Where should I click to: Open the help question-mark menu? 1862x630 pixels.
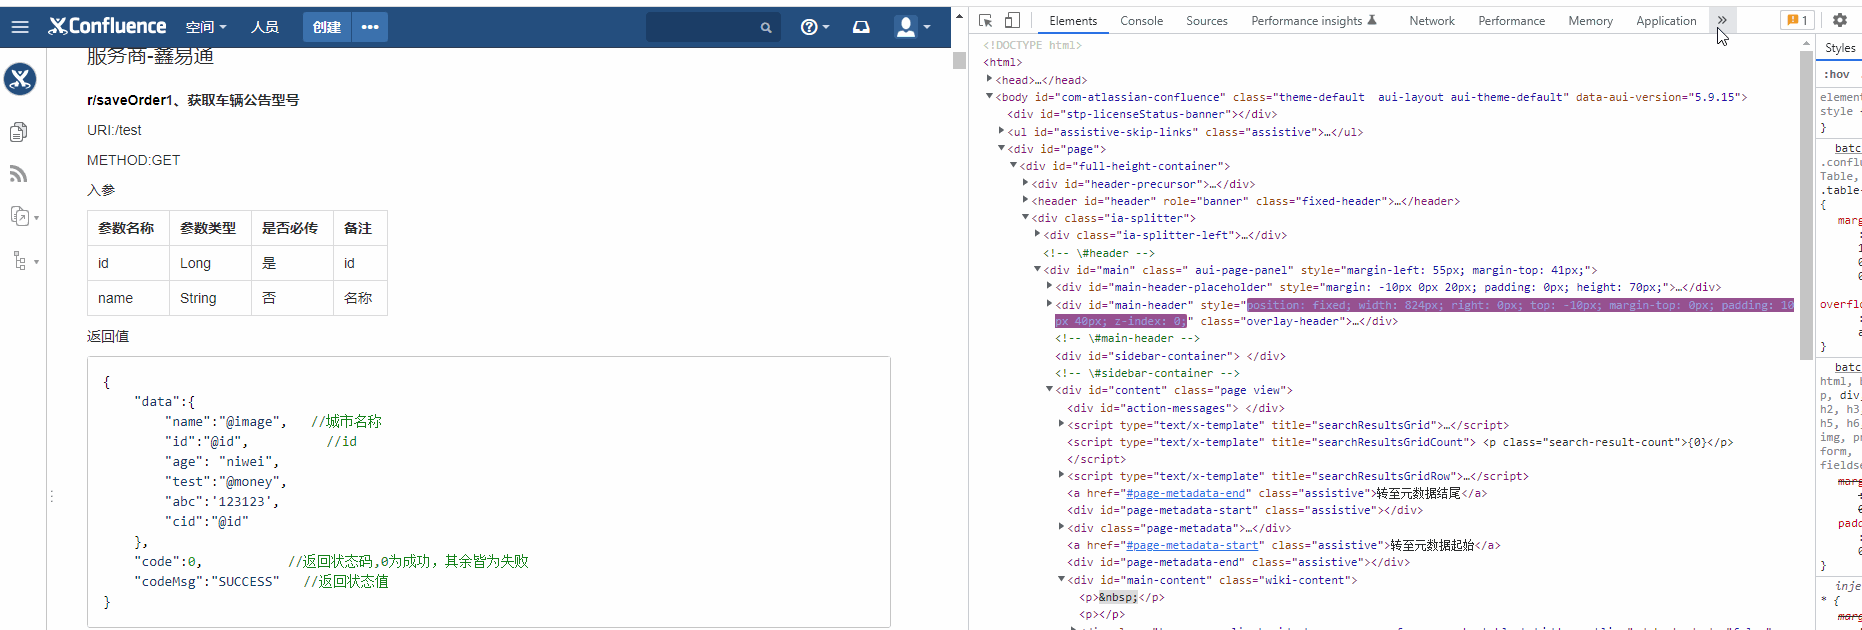click(815, 27)
